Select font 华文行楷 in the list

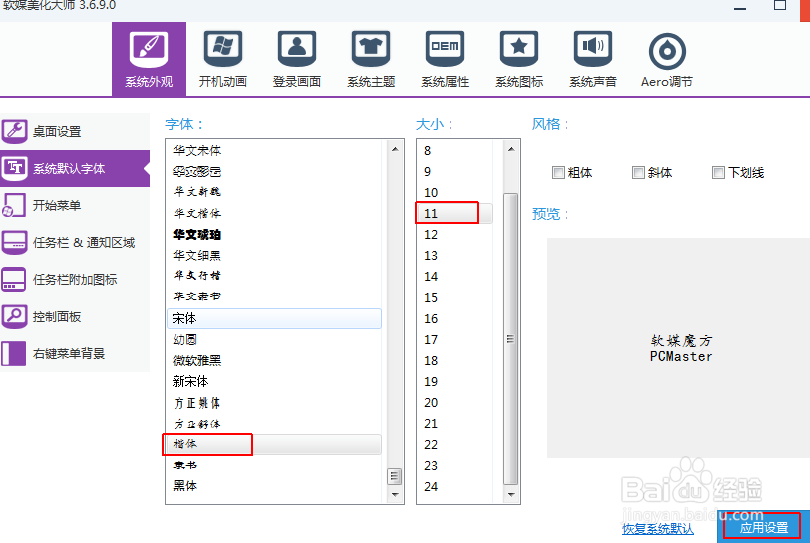[x=274, y=276]
